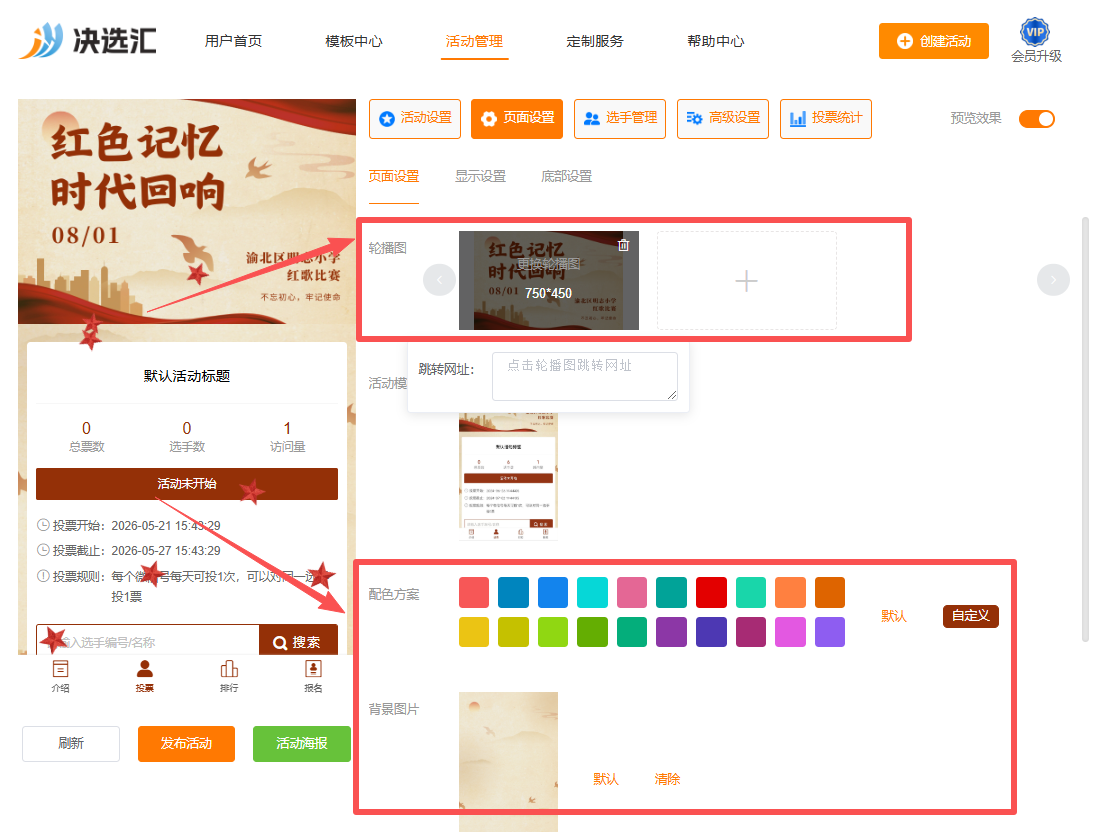The height and width of the screenshot is (832, 1105).
Task: Select the 页面设置 sub-tab
Action: coord(394,176)
